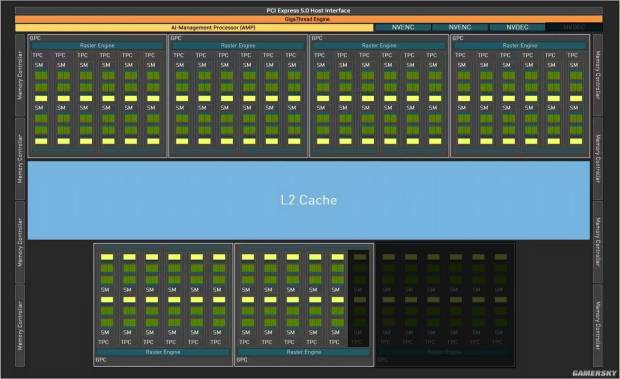The width and height of the screenshot is (620, 379).
Task: Click the large blue L2 Cache block
Action: 309,200
